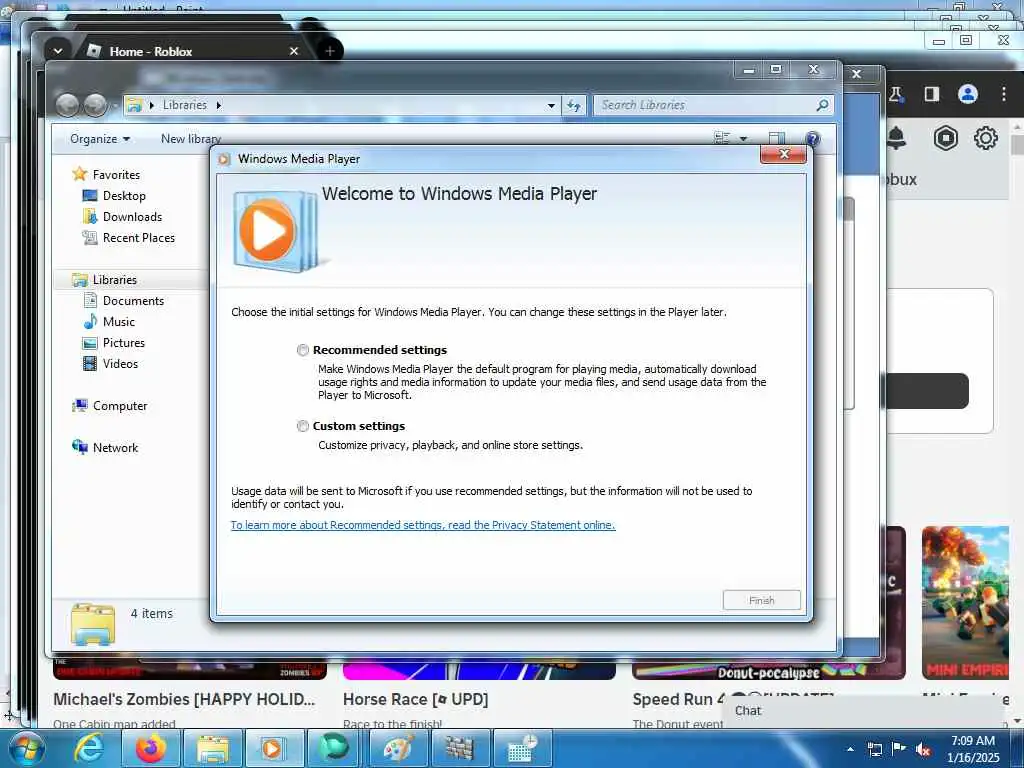The height and width of the screenshot is (768, 1024).
Task: Open the Organize menu in Explorer
Action: [100, 139]
